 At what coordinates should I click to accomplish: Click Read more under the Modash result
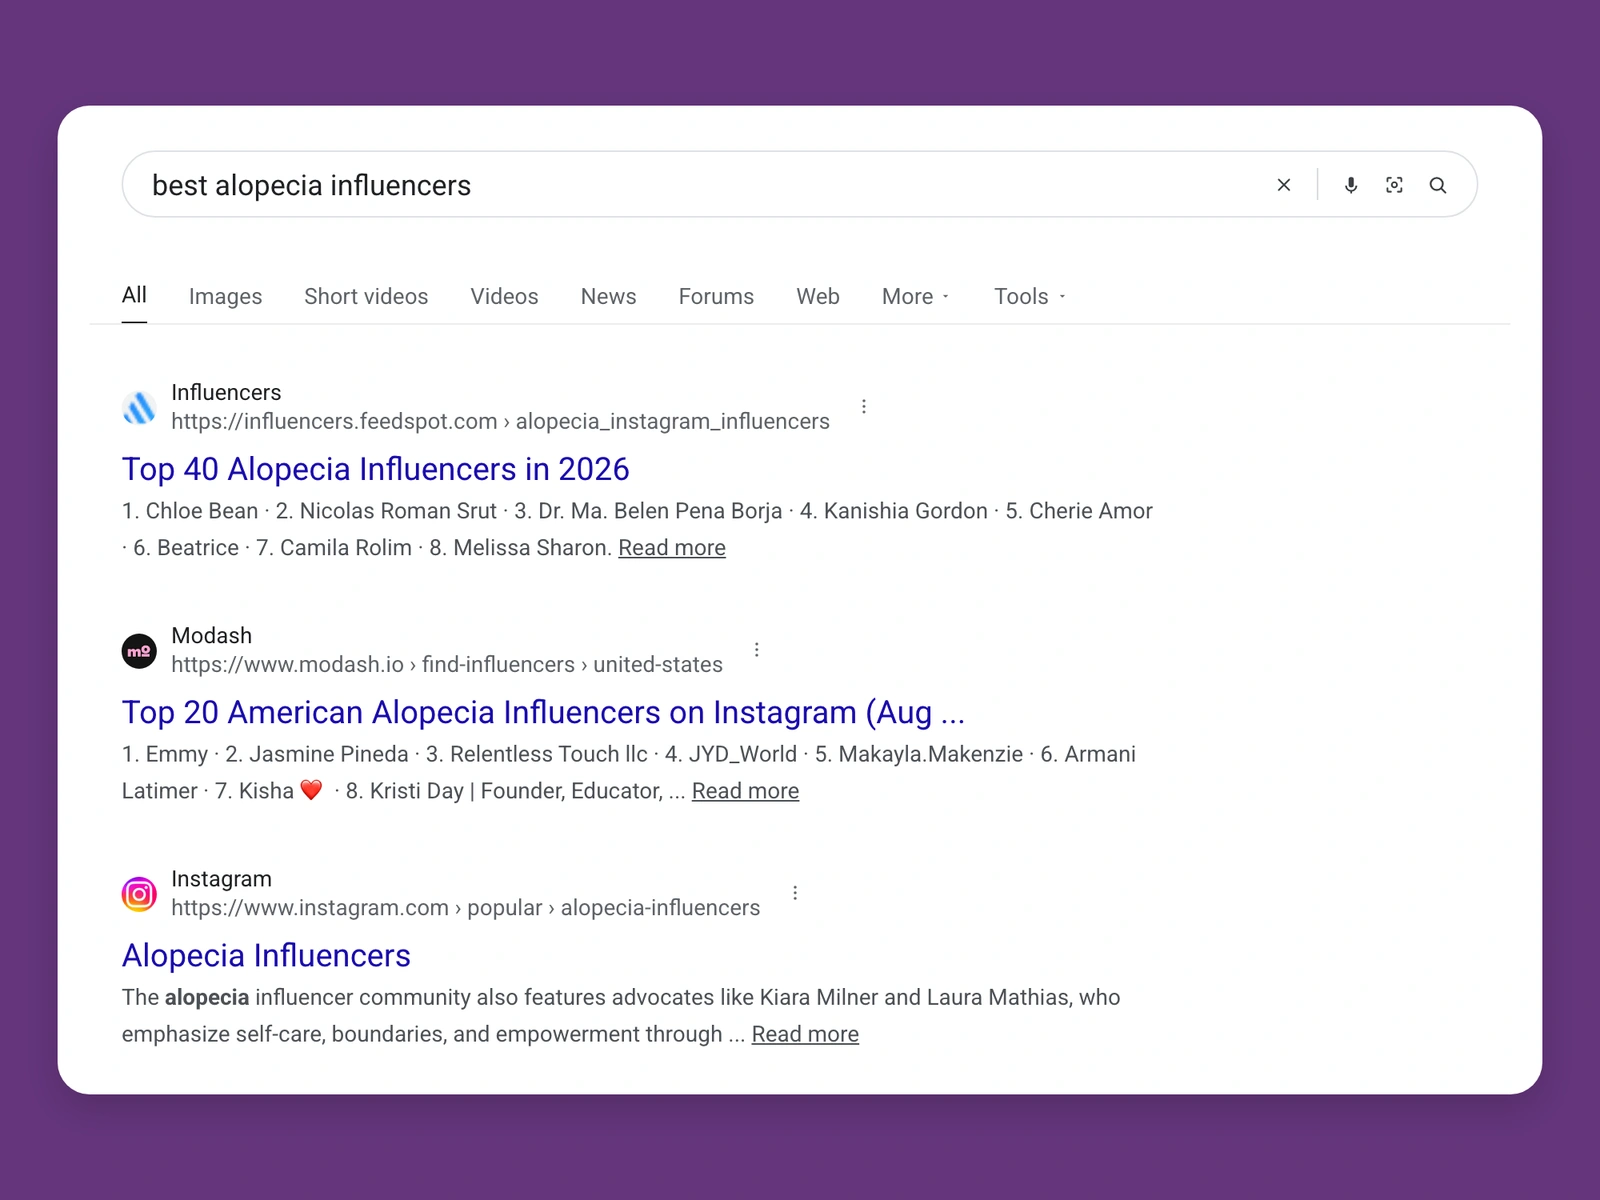tap(745, 791)
